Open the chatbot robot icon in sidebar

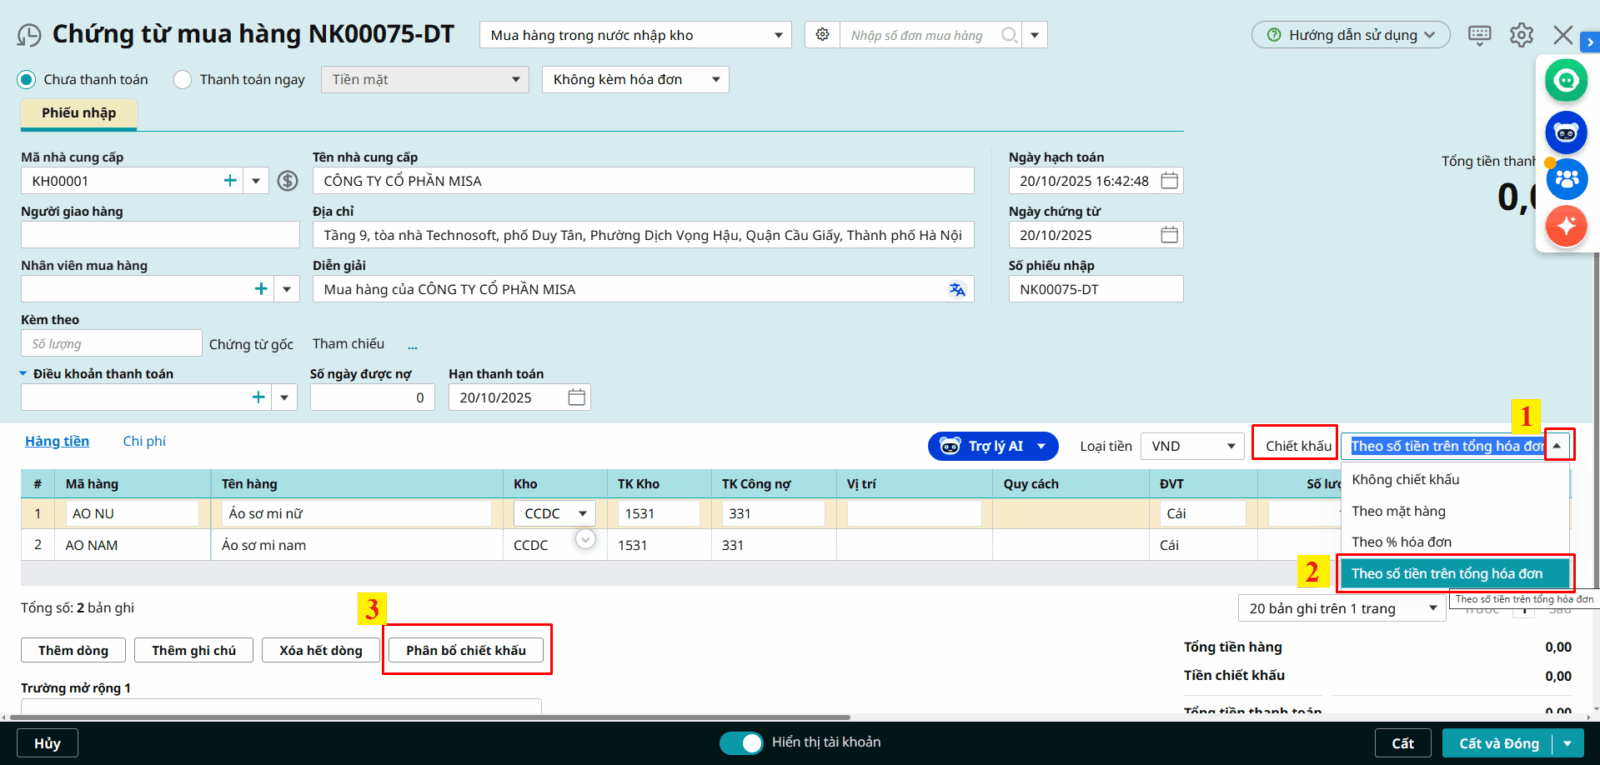[x=1565, y=133]
